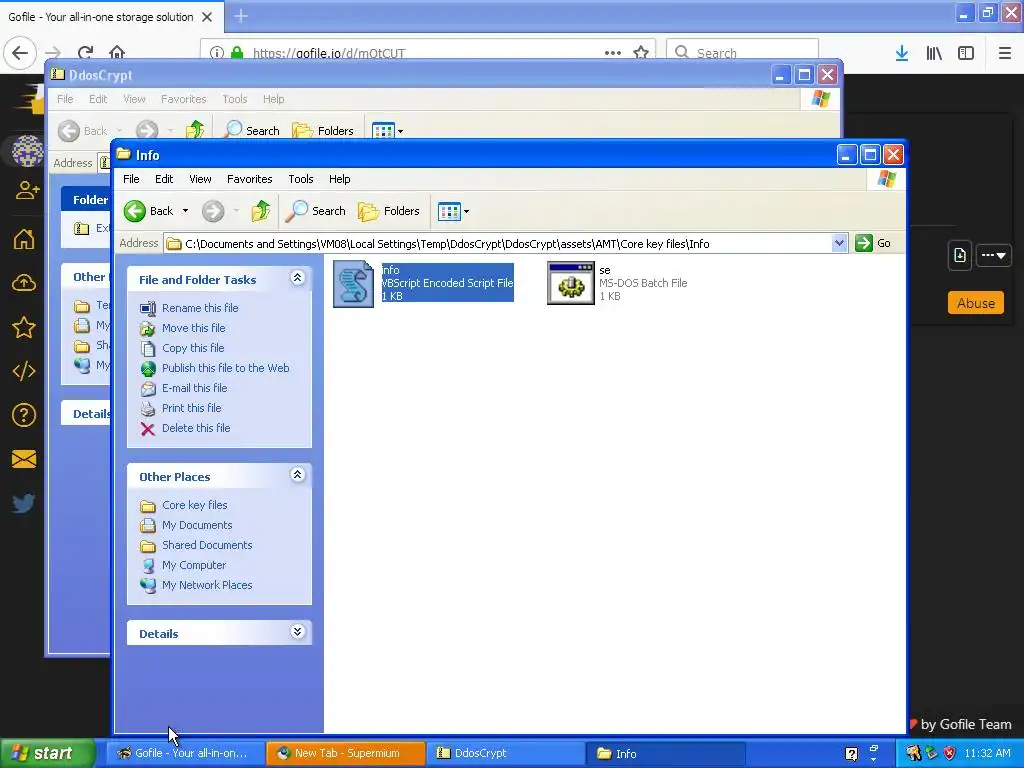1024x768 pixels.
Task: Open Back history dropdown in Info window
Action: click(x=185, y=211)
